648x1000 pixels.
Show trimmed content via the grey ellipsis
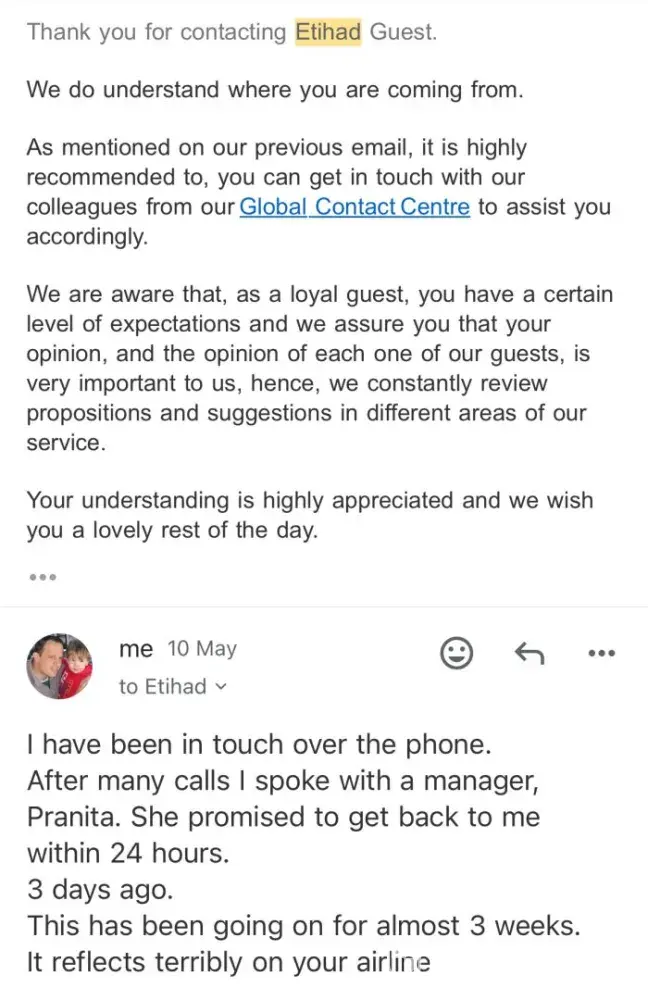[x=42, y=577]
